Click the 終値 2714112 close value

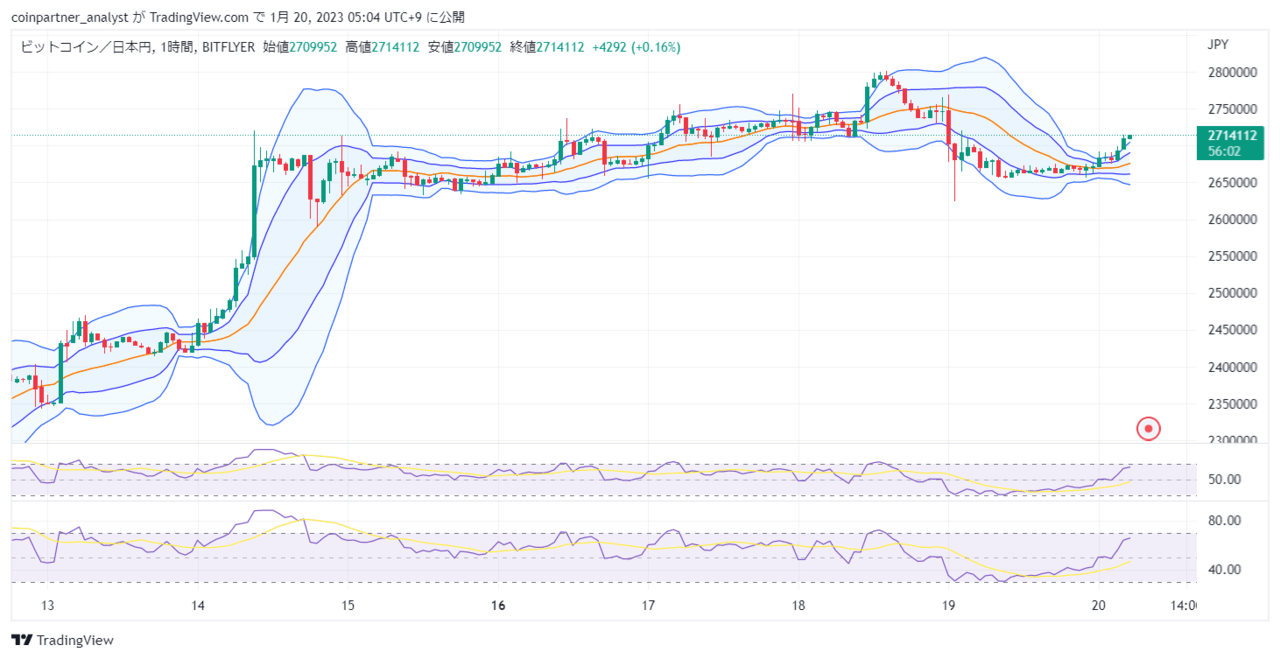547,46
